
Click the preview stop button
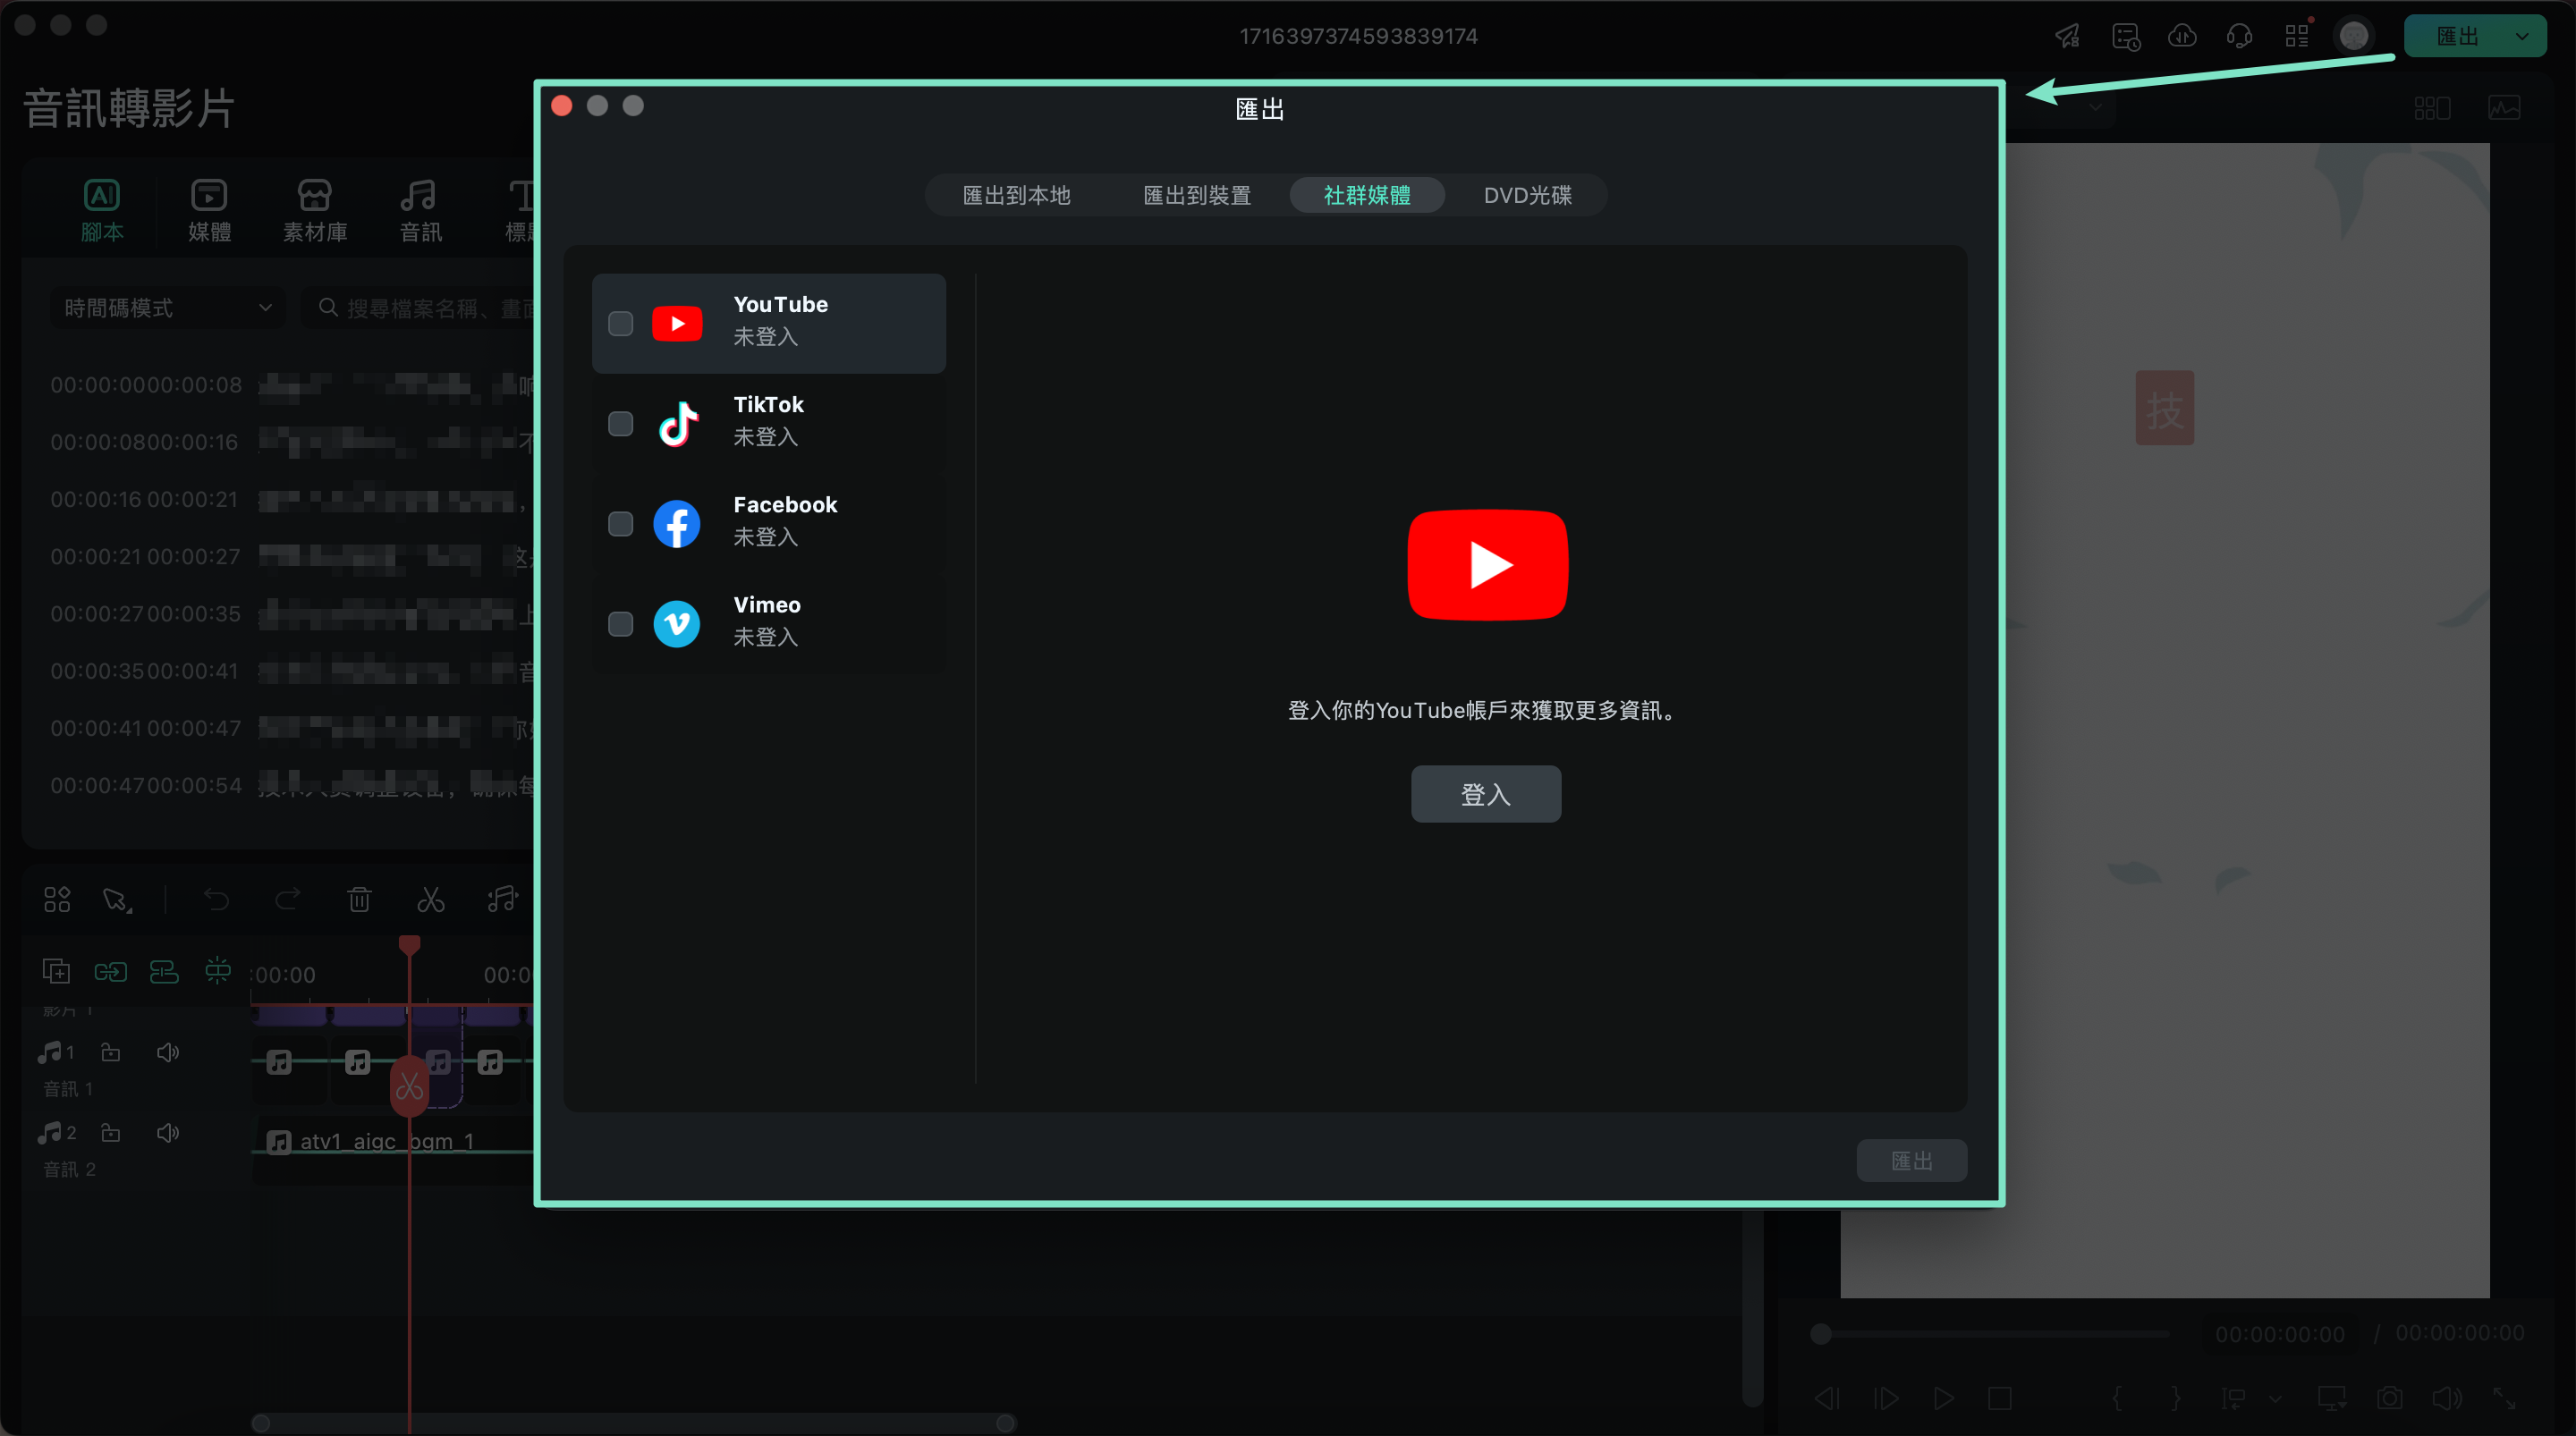(x=2000, y=1398)
